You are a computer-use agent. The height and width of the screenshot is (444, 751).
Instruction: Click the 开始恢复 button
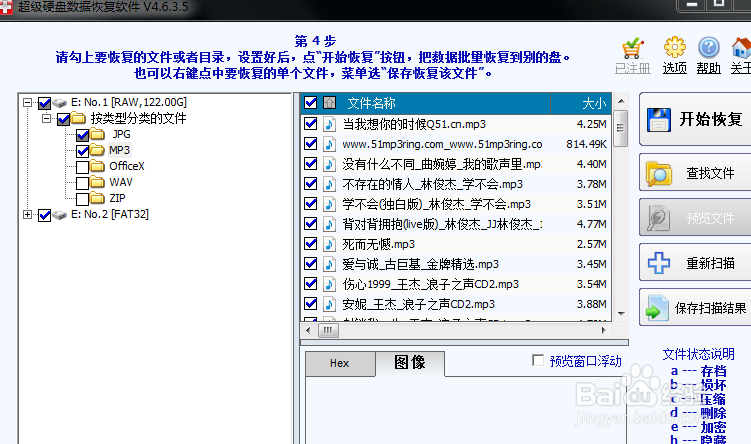695,119
